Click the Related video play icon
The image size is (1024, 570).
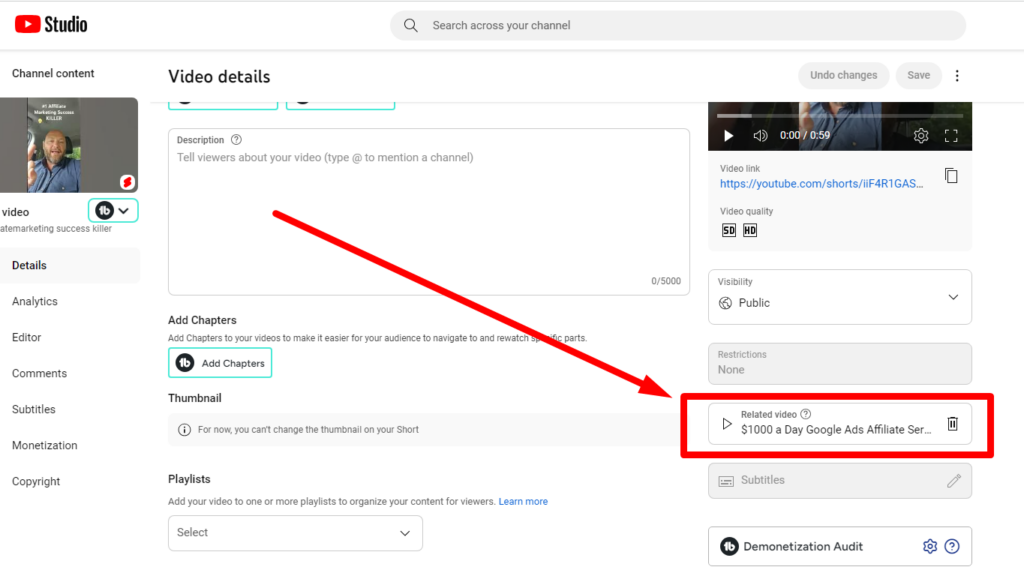[726, 424]
